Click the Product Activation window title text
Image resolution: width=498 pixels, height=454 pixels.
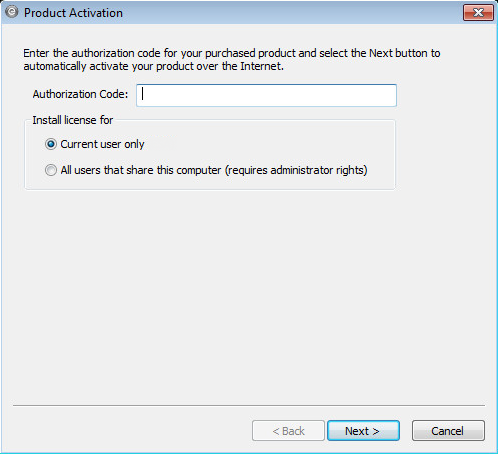73,13
